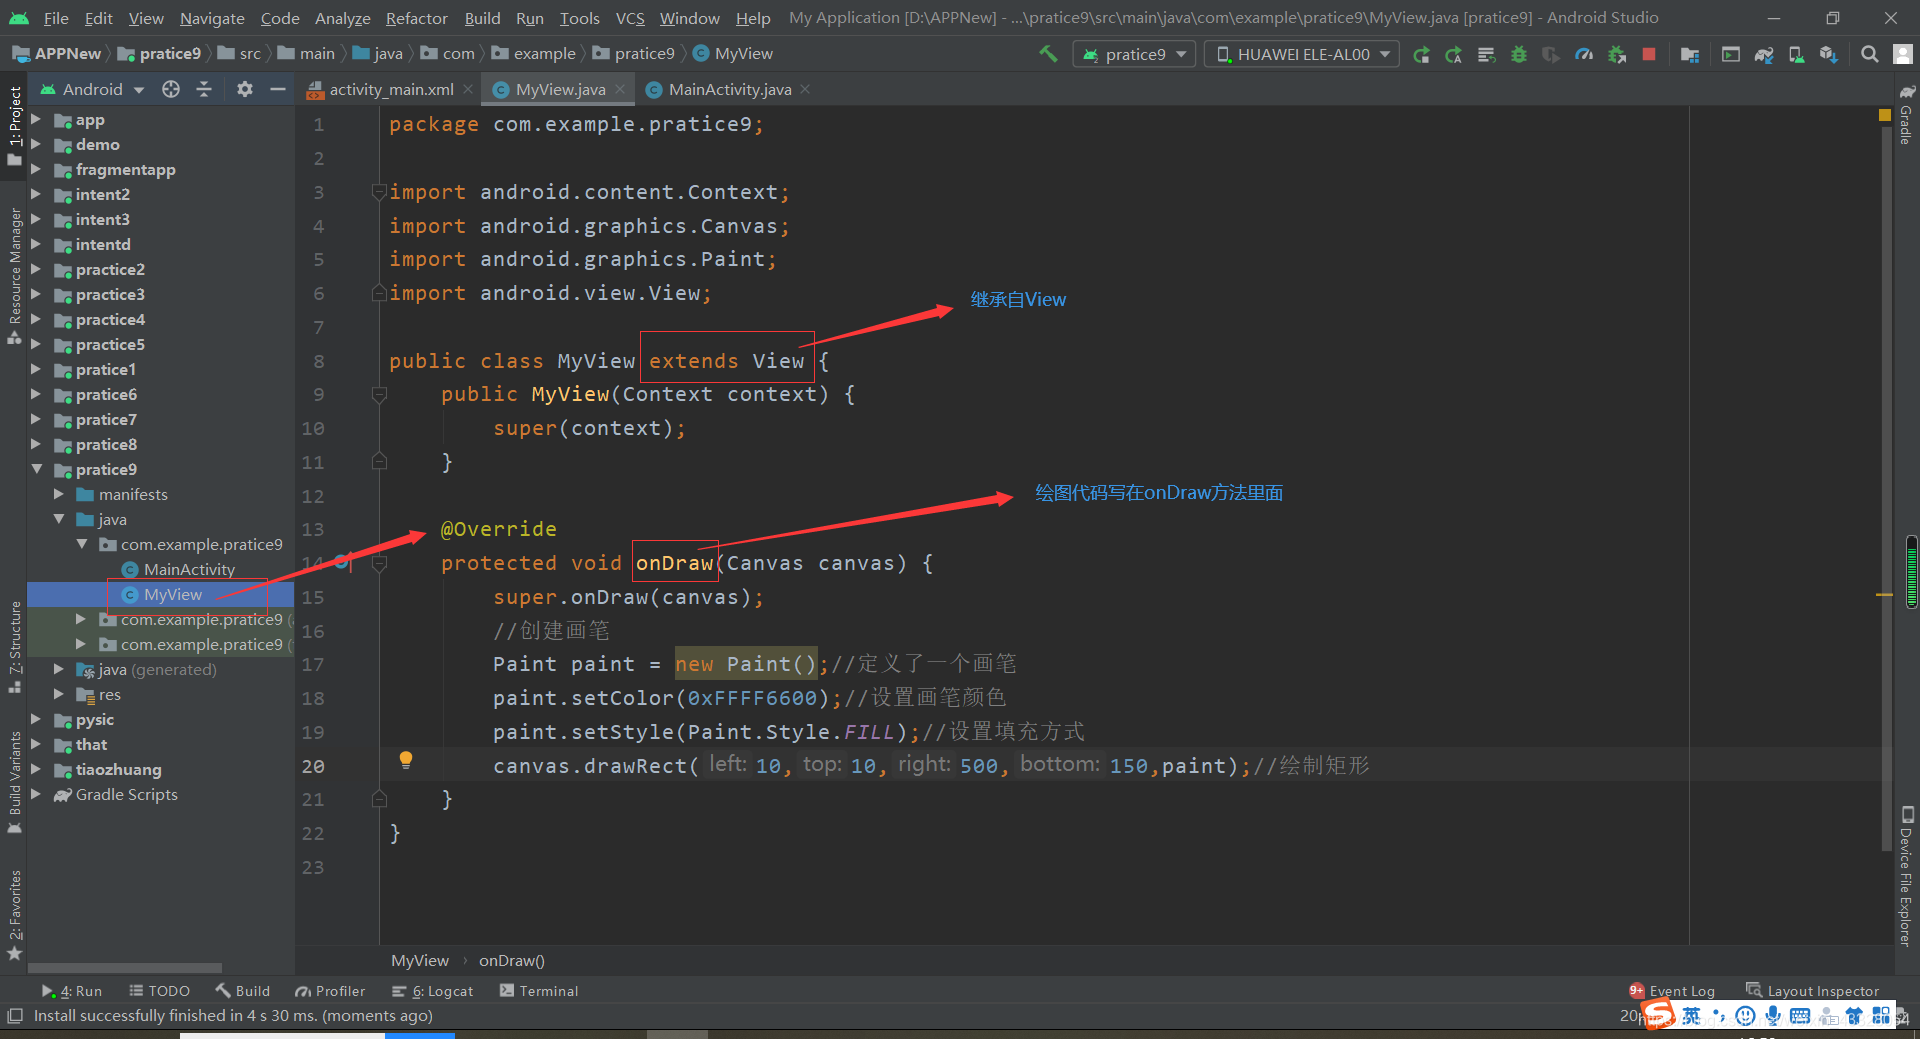Screen dimensions: 1920x1039
Task: Toggle the 2: Favorites tool window
Action: 14,915
